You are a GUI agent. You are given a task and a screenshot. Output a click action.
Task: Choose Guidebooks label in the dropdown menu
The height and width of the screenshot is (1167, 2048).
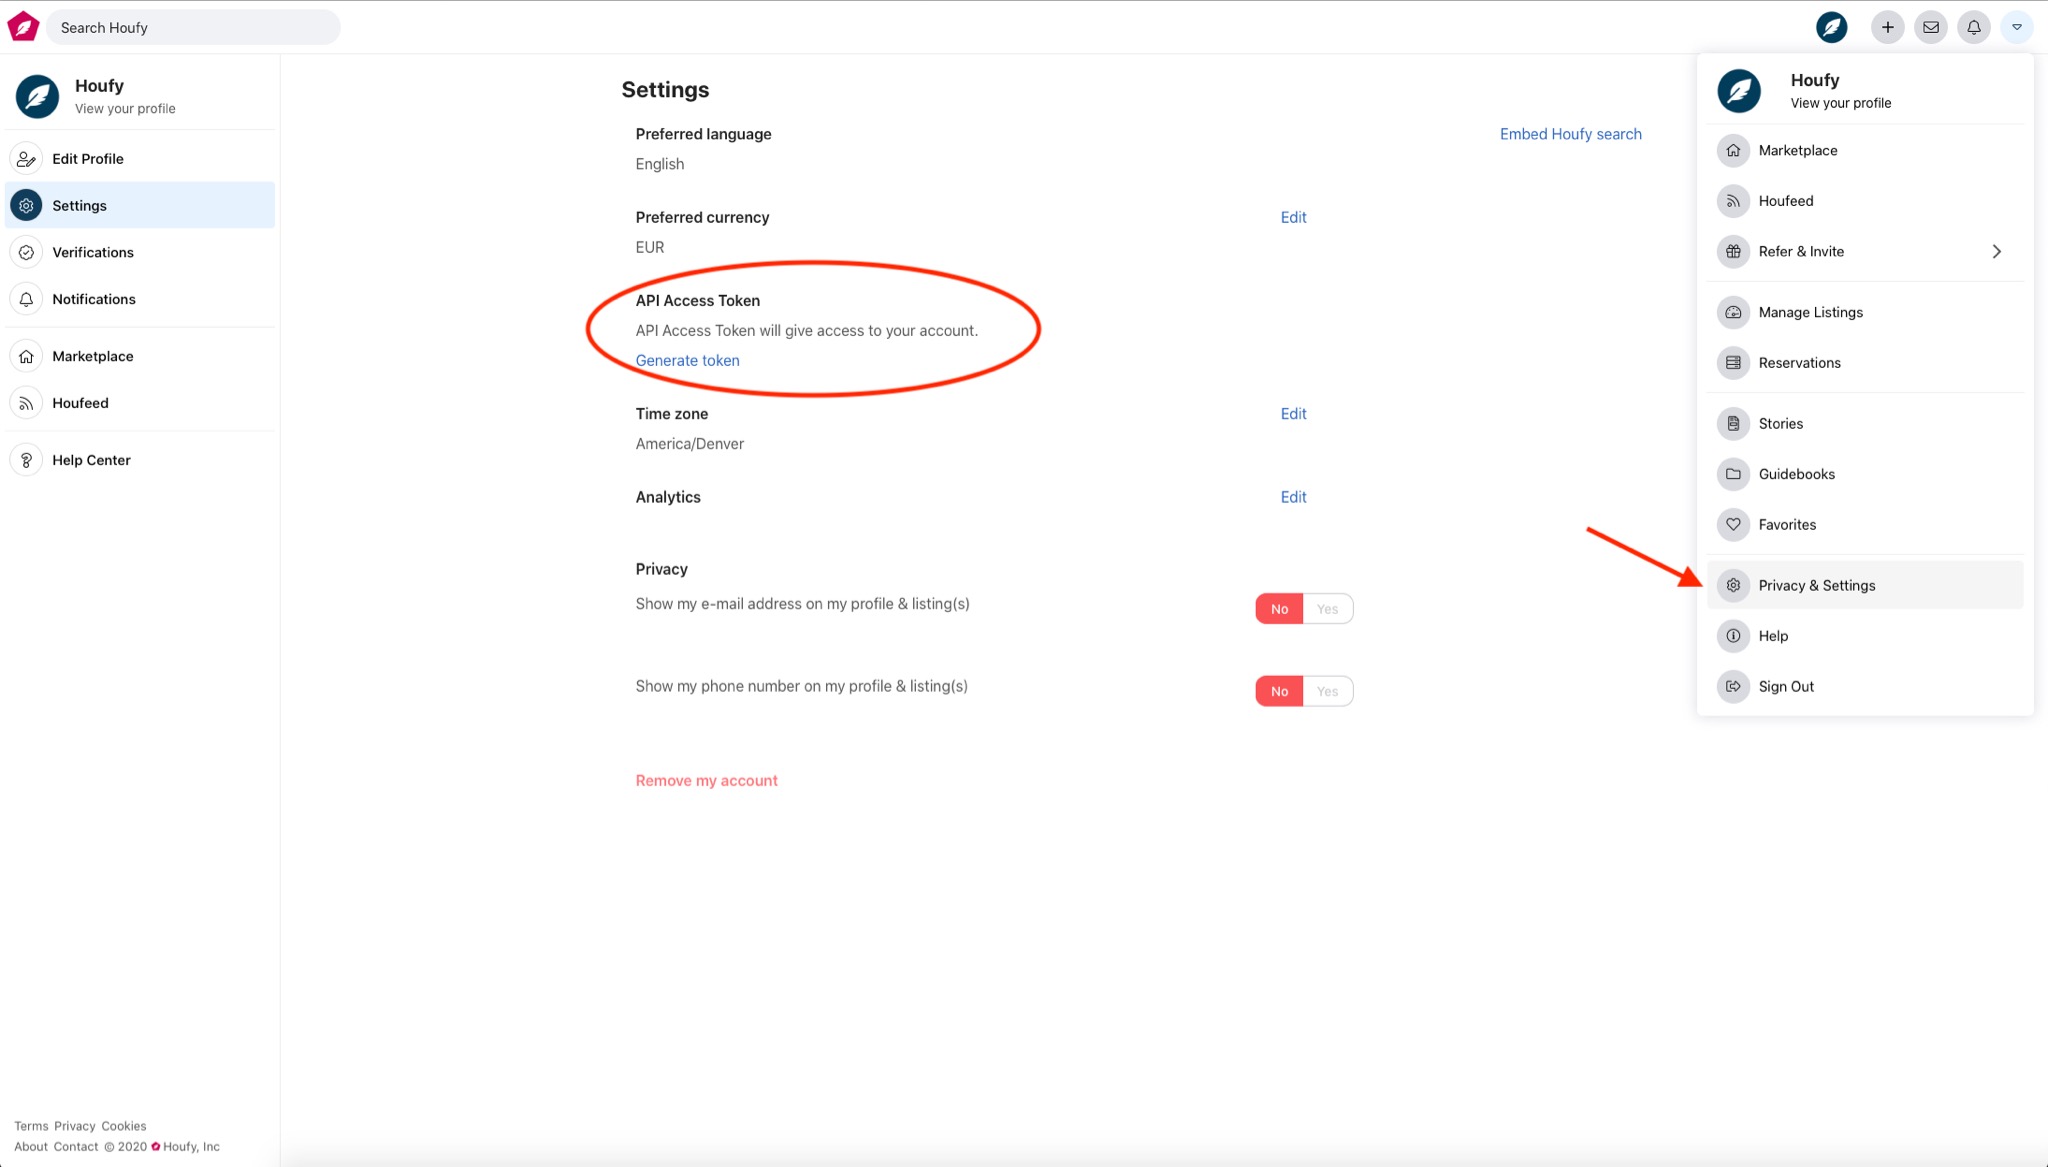tap(1797, 474)
